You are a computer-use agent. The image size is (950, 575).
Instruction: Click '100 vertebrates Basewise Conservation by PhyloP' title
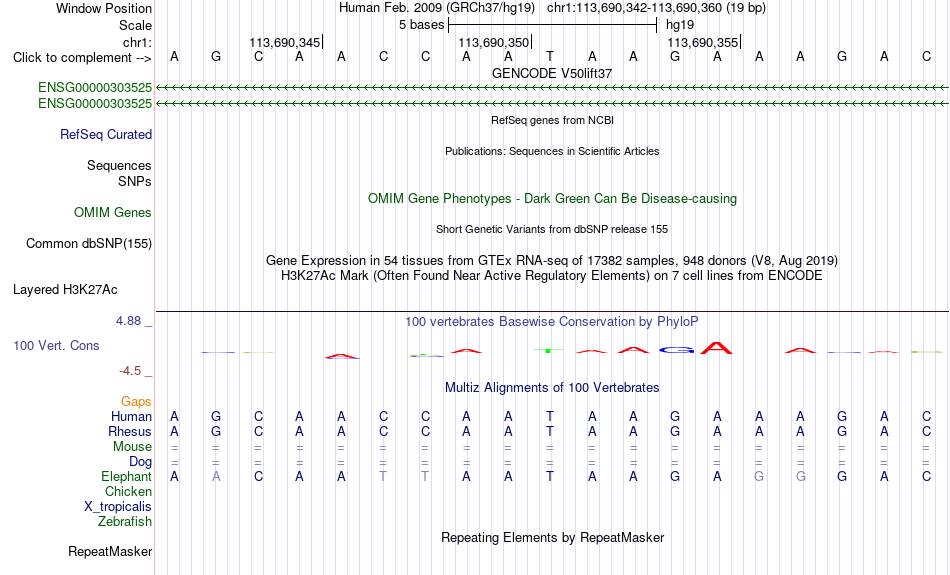[552, 322]
